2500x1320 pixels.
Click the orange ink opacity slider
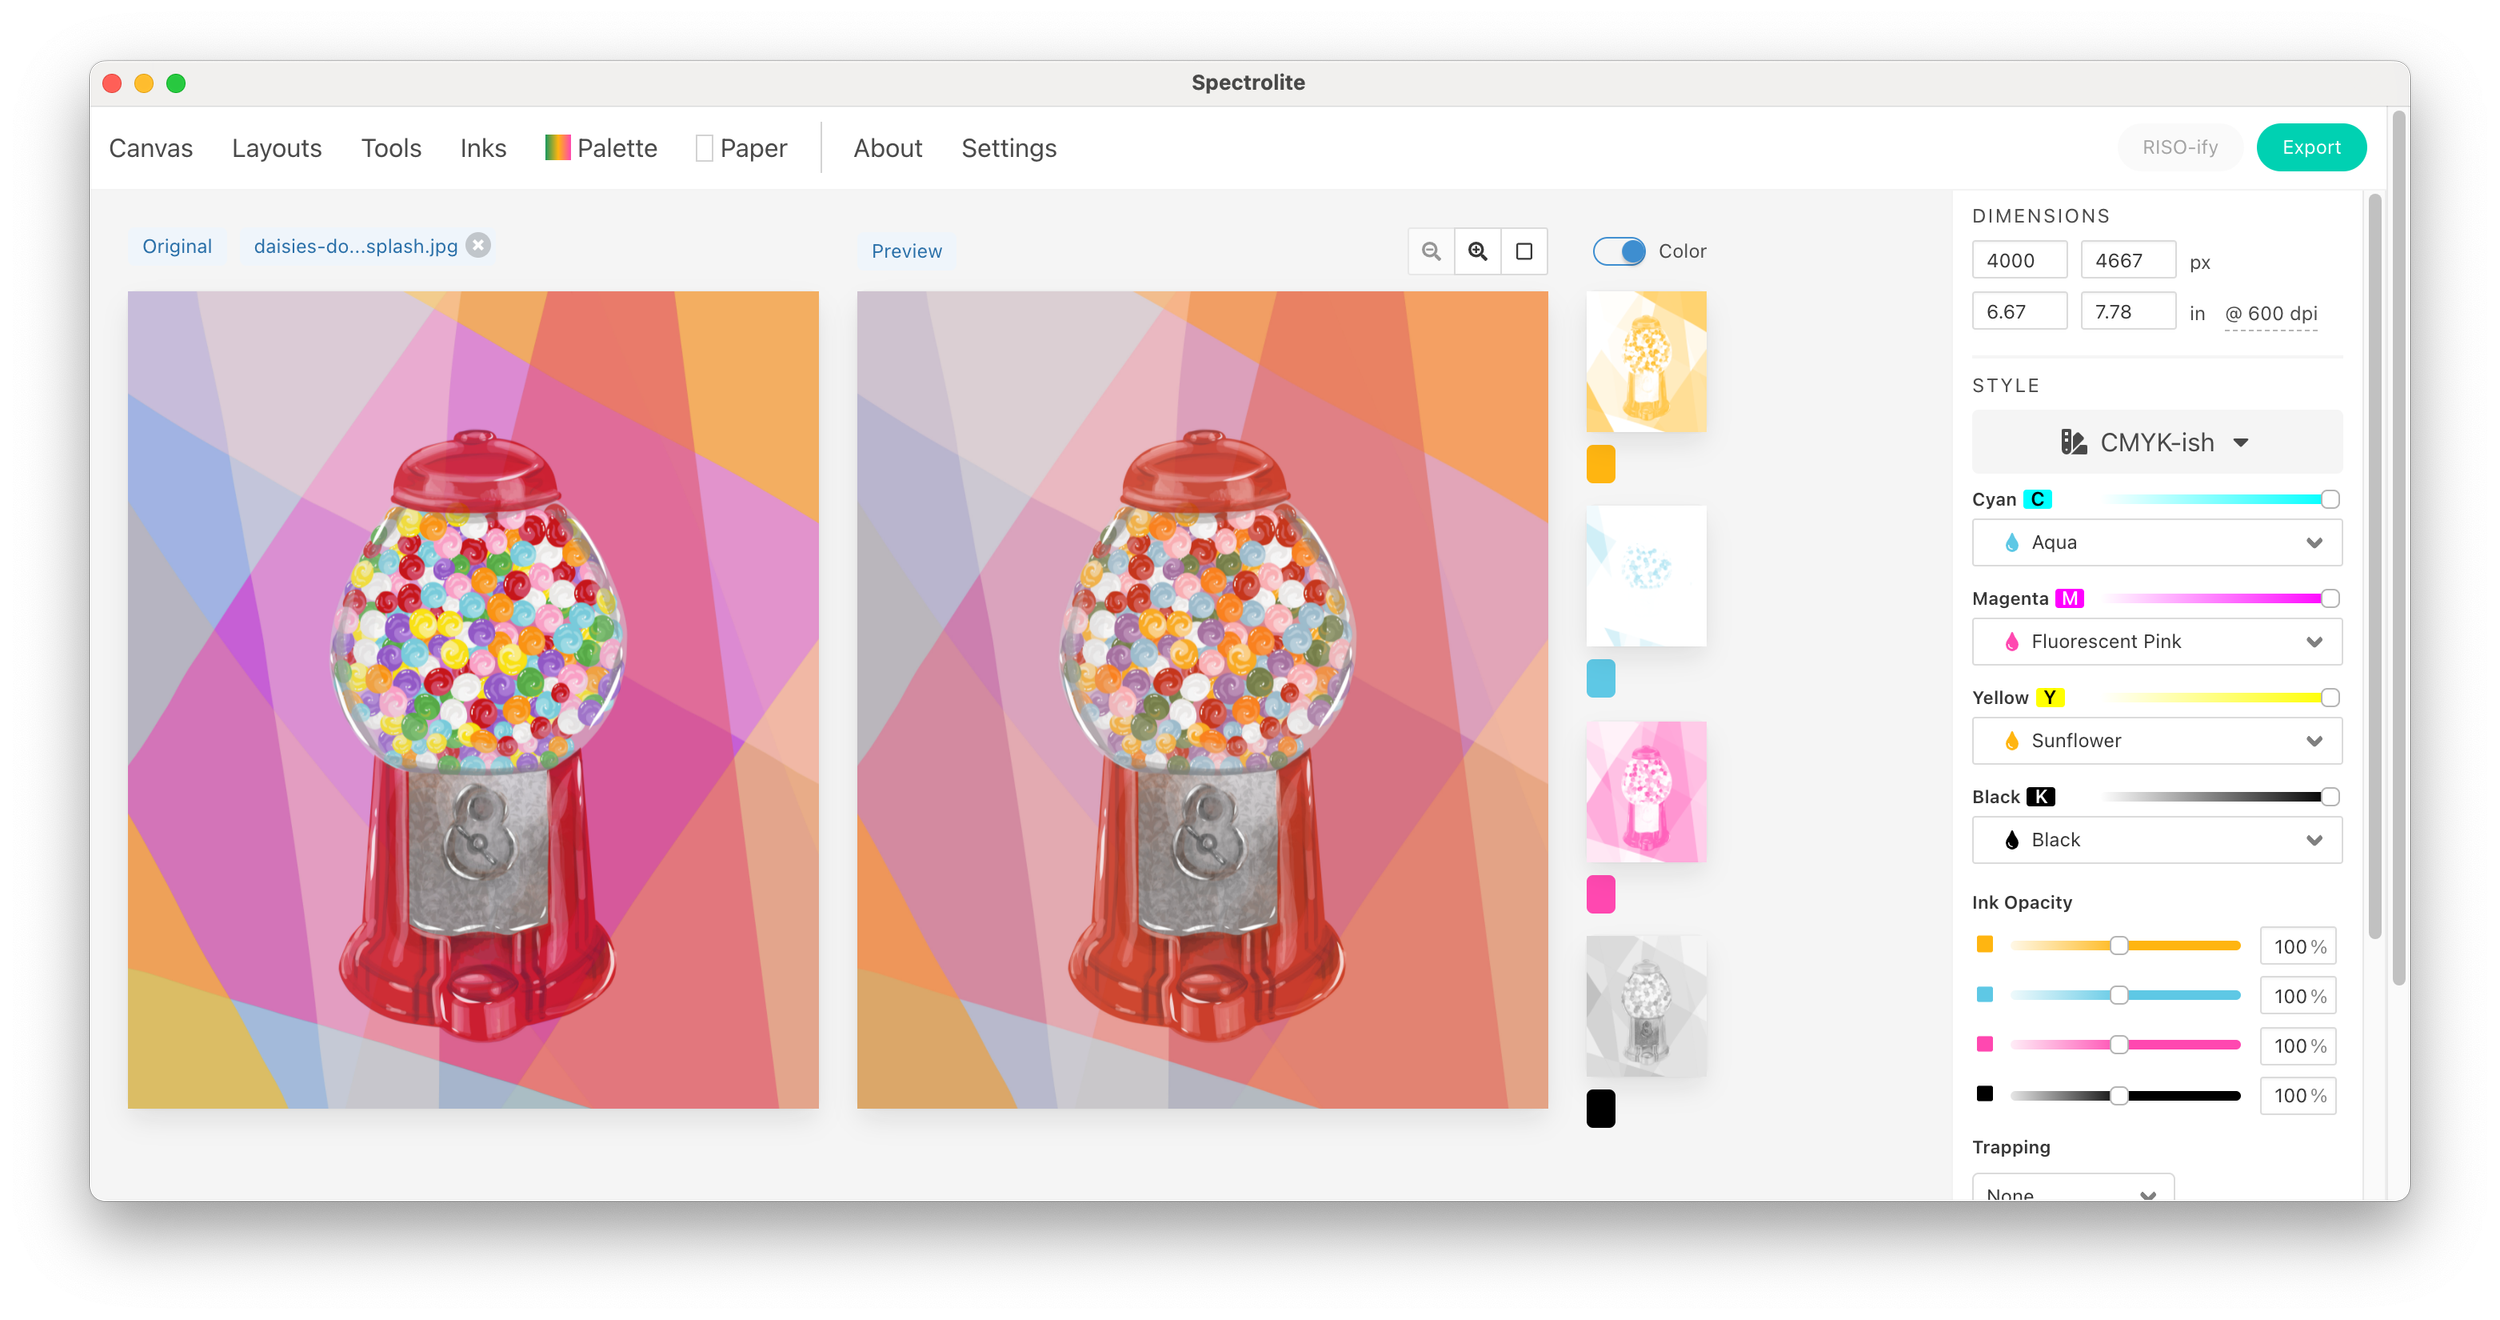[2125, 946]
